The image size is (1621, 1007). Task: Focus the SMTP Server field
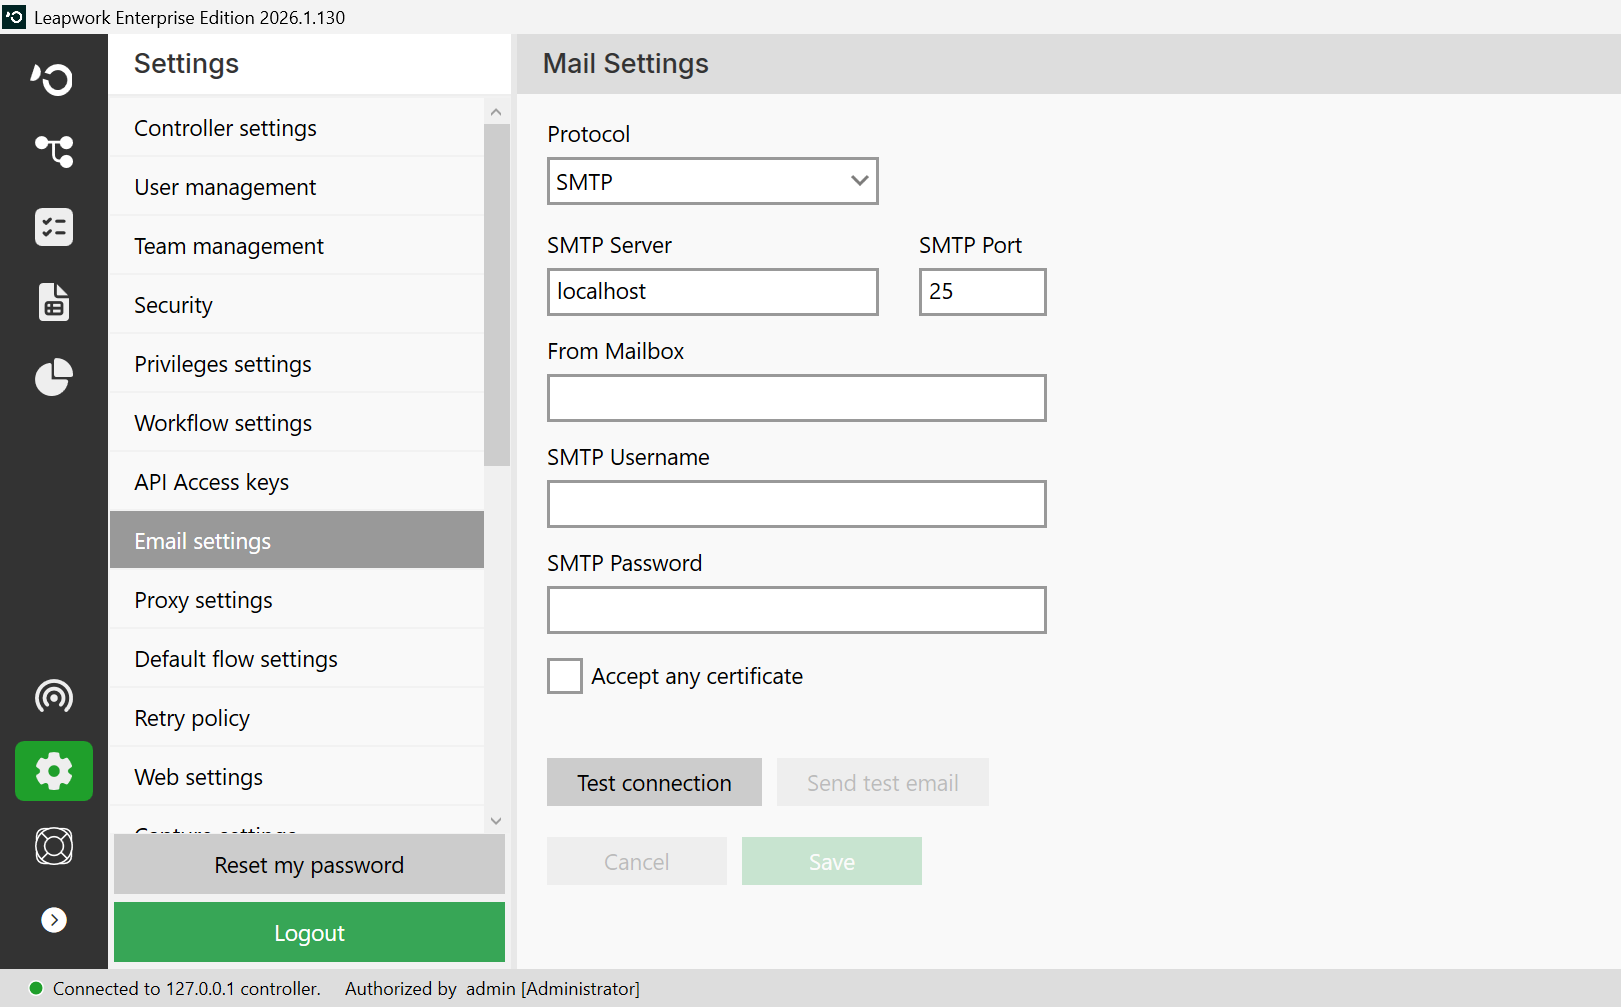tap(713, 292)
